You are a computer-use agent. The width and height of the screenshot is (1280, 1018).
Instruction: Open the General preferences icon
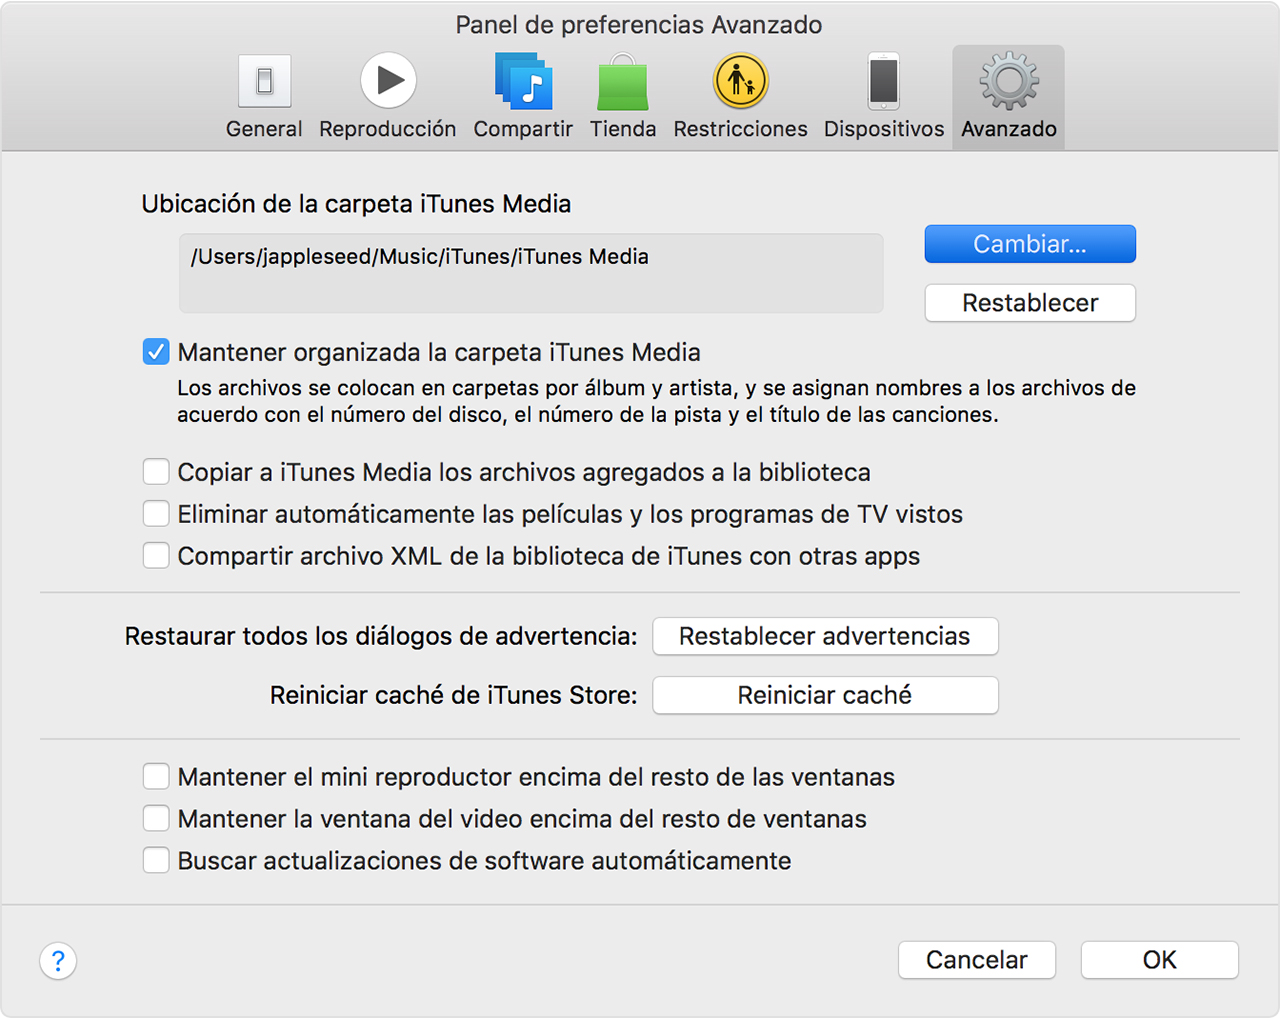[264, 81]
